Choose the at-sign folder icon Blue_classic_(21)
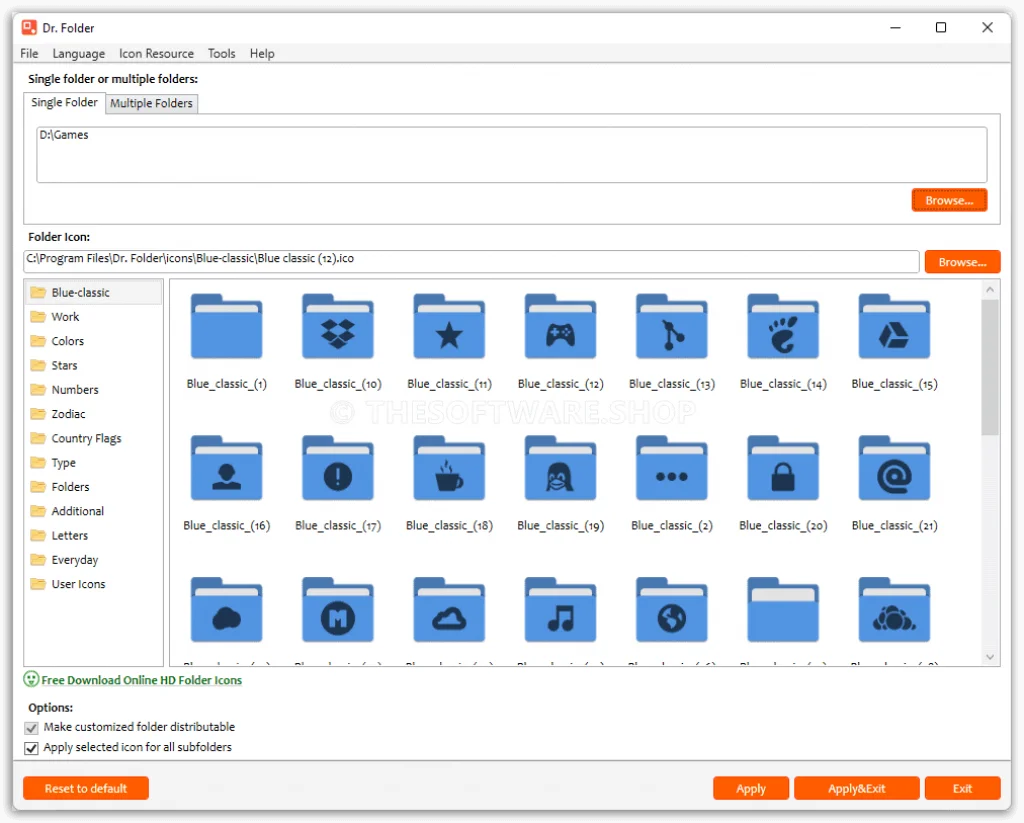 click(894, 468)
